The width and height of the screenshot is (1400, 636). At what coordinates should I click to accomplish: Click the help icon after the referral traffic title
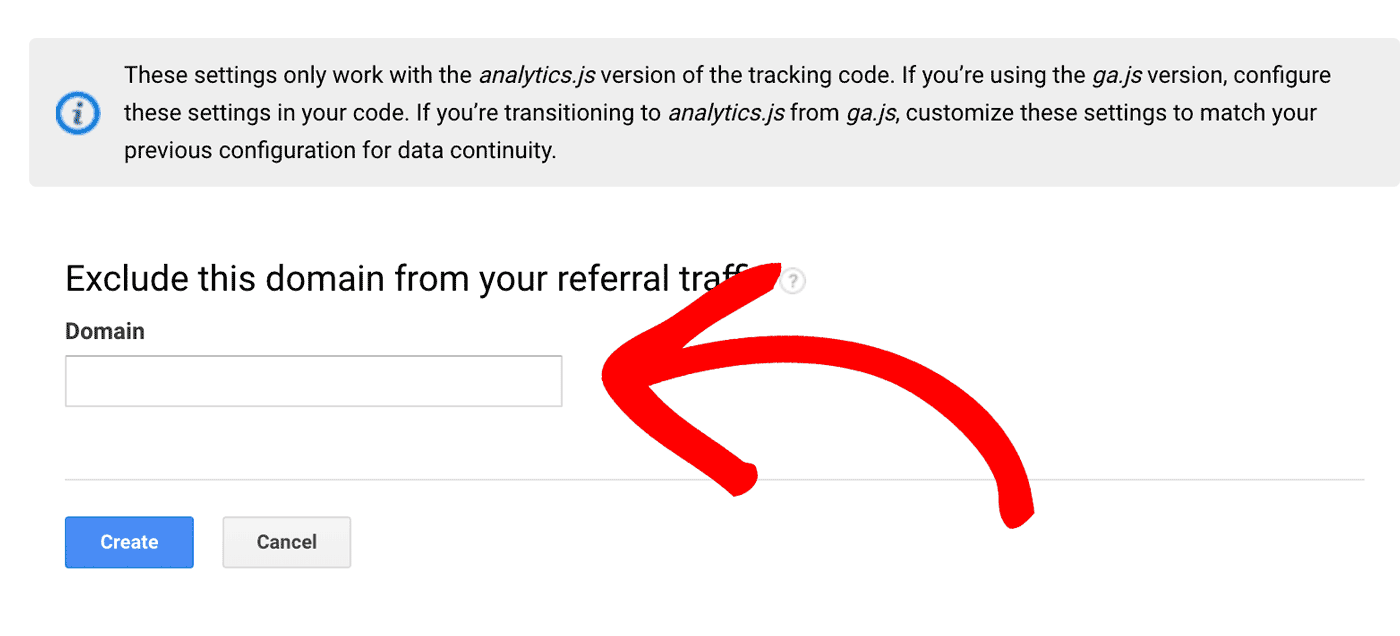click(x=793, y=282)
